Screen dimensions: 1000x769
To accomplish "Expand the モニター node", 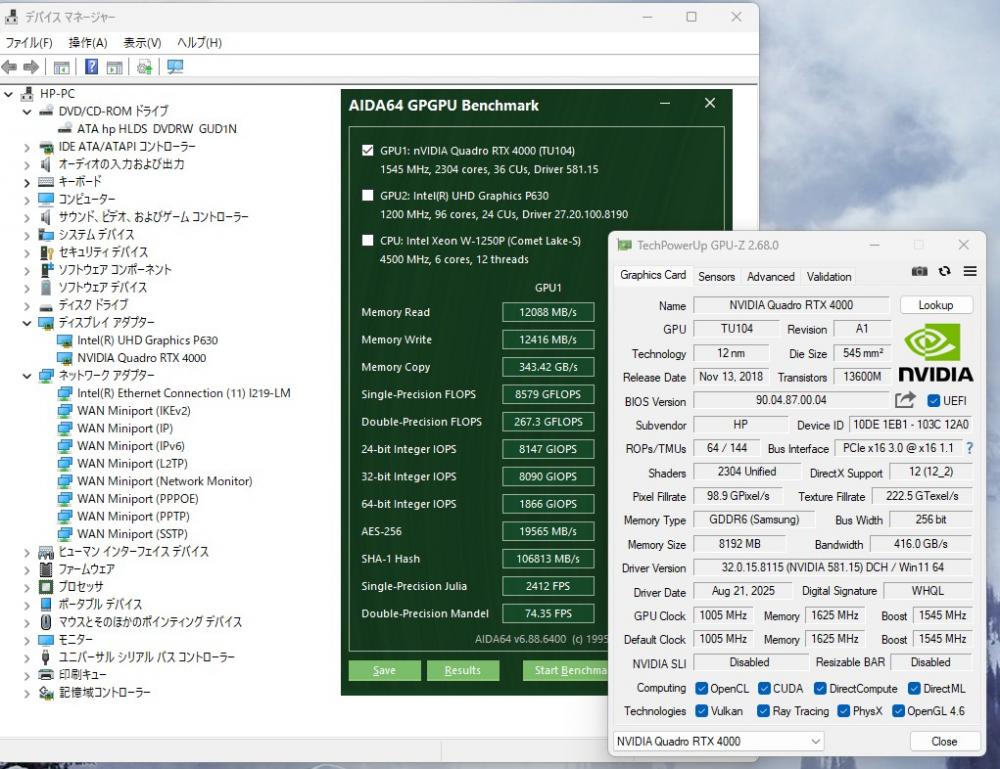I will [x=27, y=640].
